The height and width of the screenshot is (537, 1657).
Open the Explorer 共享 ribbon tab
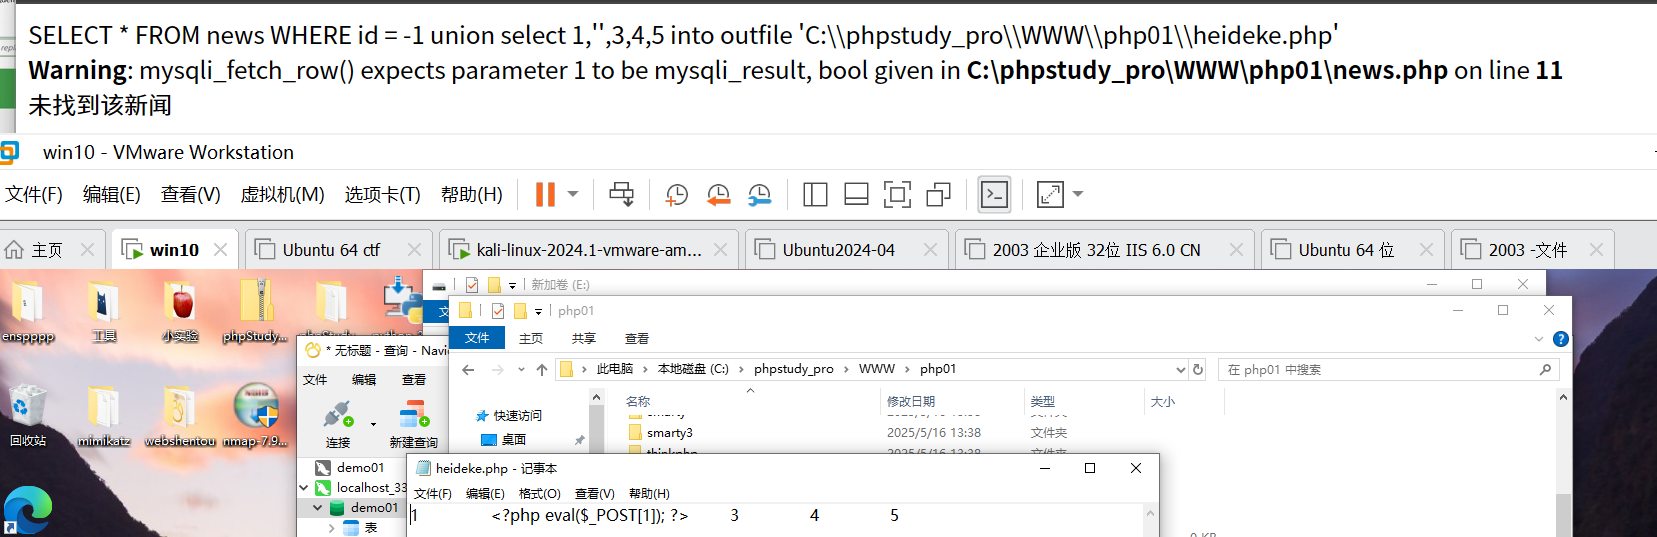(x=583, y=338)
